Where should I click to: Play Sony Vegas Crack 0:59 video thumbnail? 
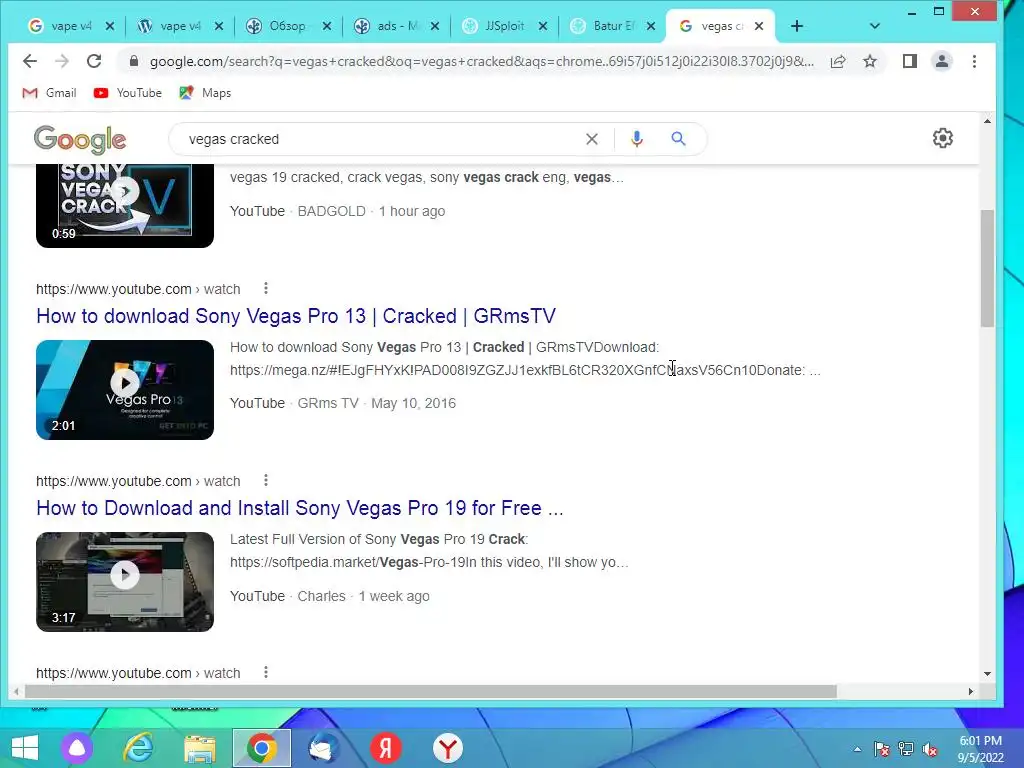(x=125, y=205)
